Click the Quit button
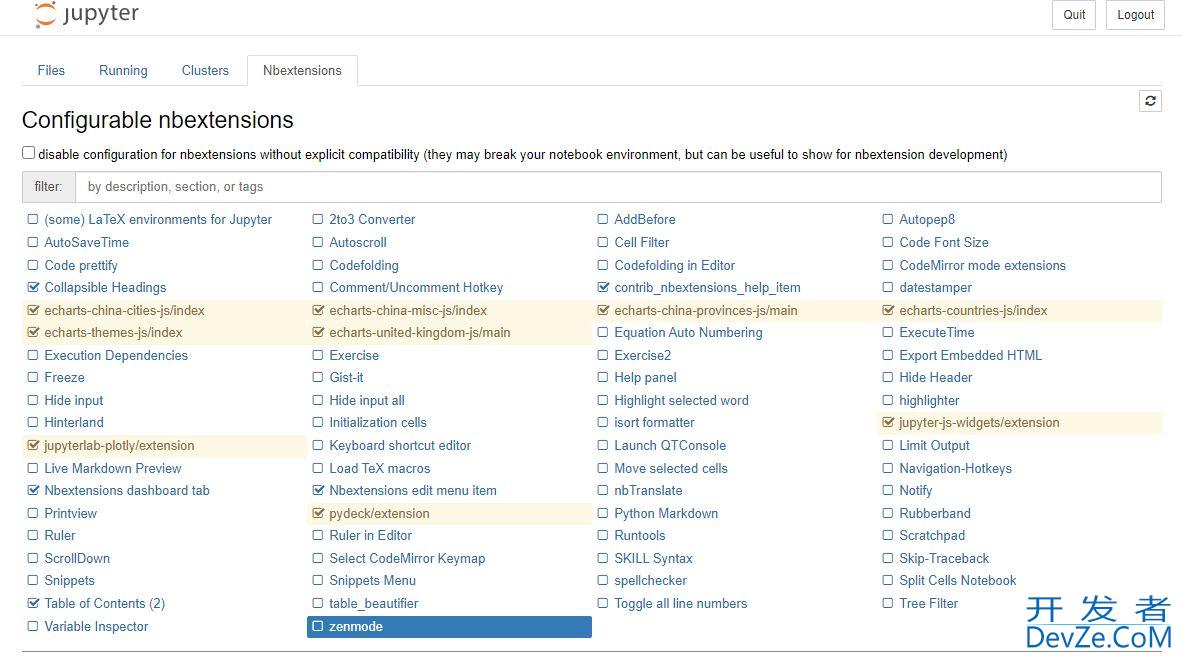 point(1073,15)
